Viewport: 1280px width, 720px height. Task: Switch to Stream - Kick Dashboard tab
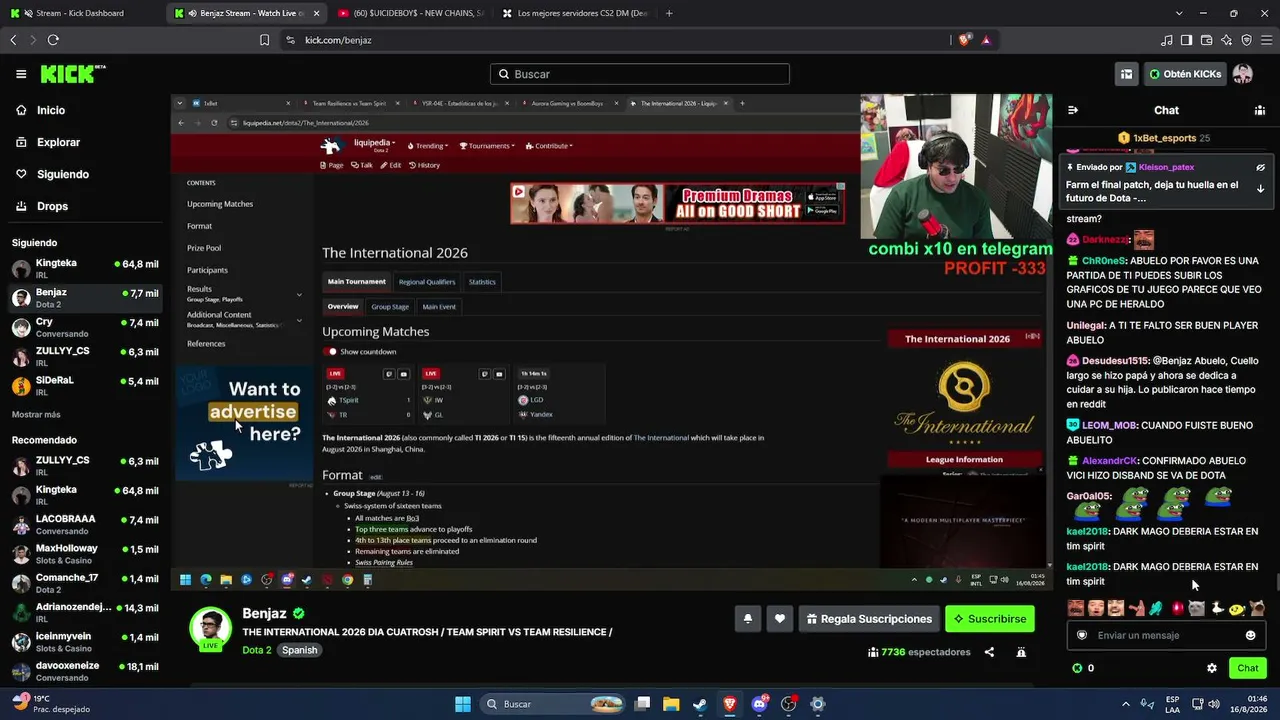[x=82, y=13]
